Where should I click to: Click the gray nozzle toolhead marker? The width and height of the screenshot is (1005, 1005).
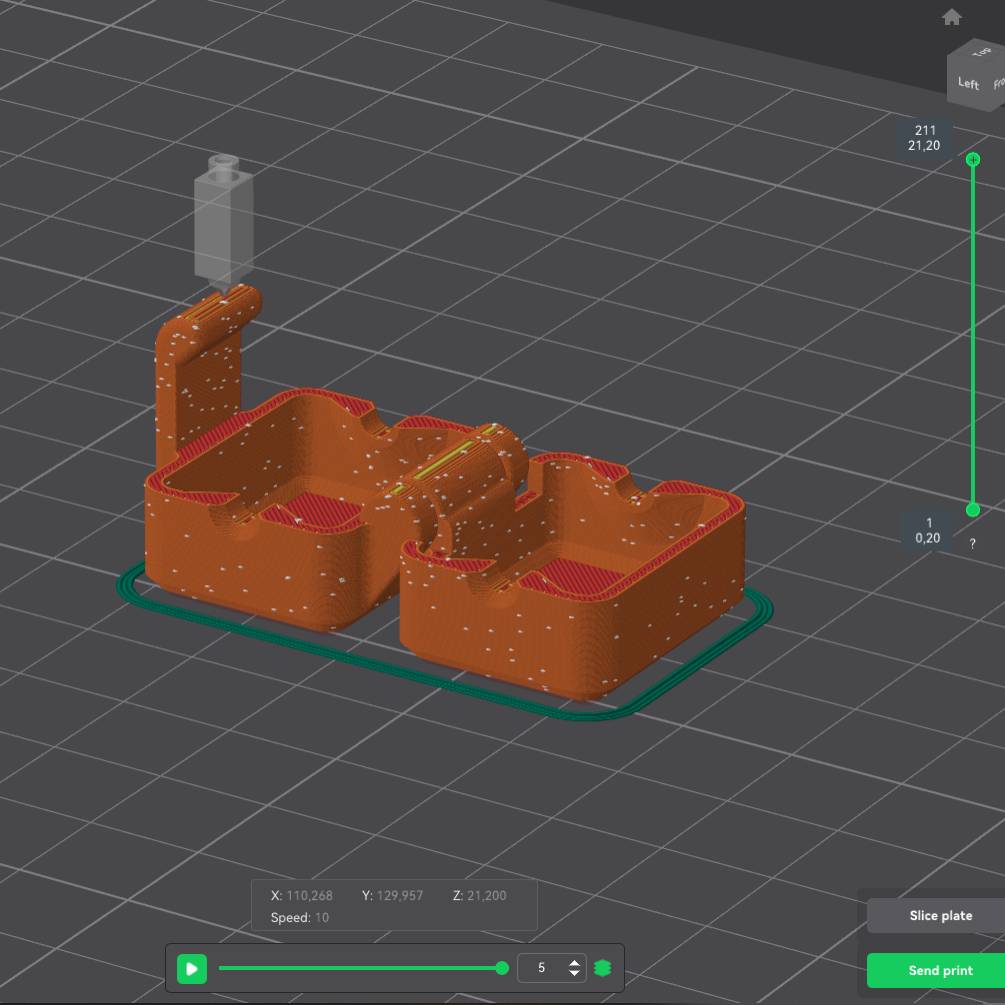point(221,222)
